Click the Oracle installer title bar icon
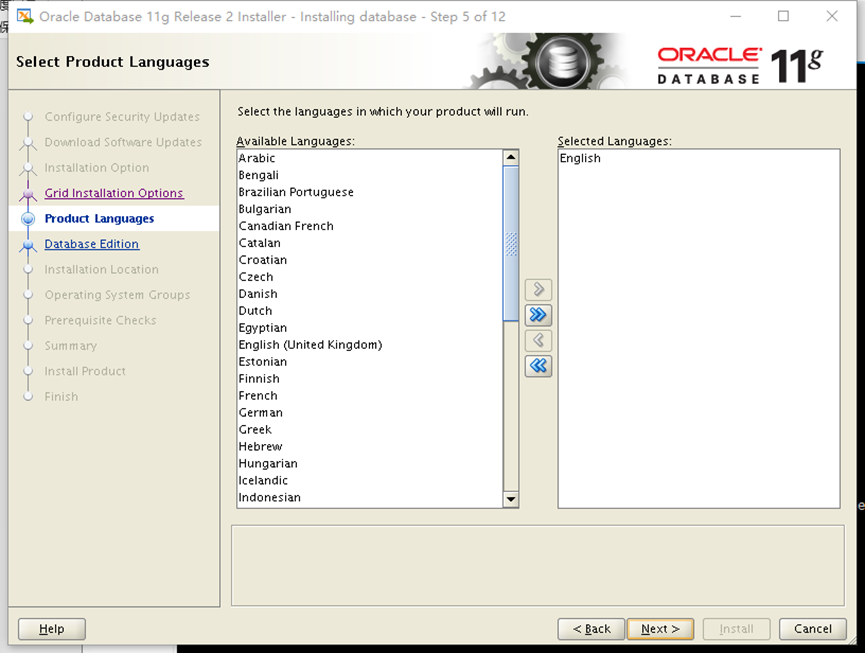Screen dimensions: 865x653 pos(25,17)
